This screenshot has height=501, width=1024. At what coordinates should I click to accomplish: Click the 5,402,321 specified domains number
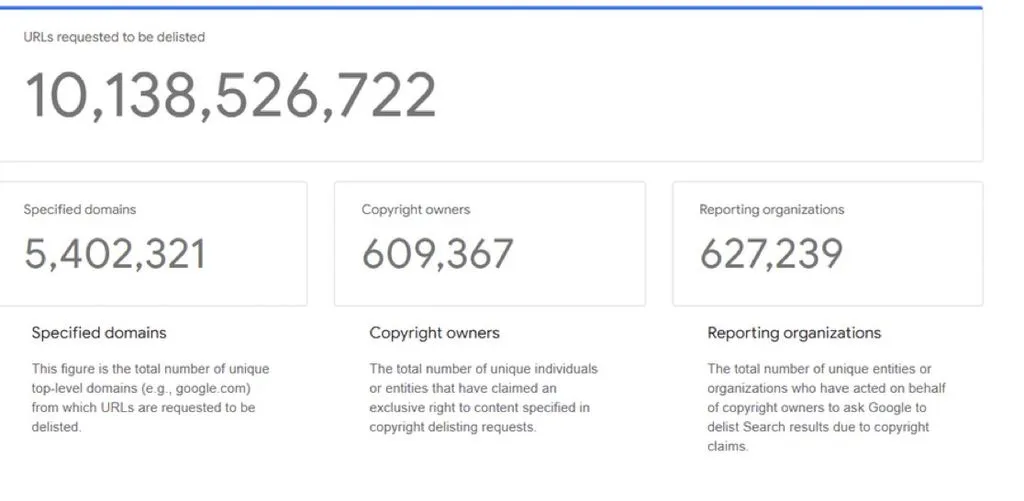click(x=115, y=254)
